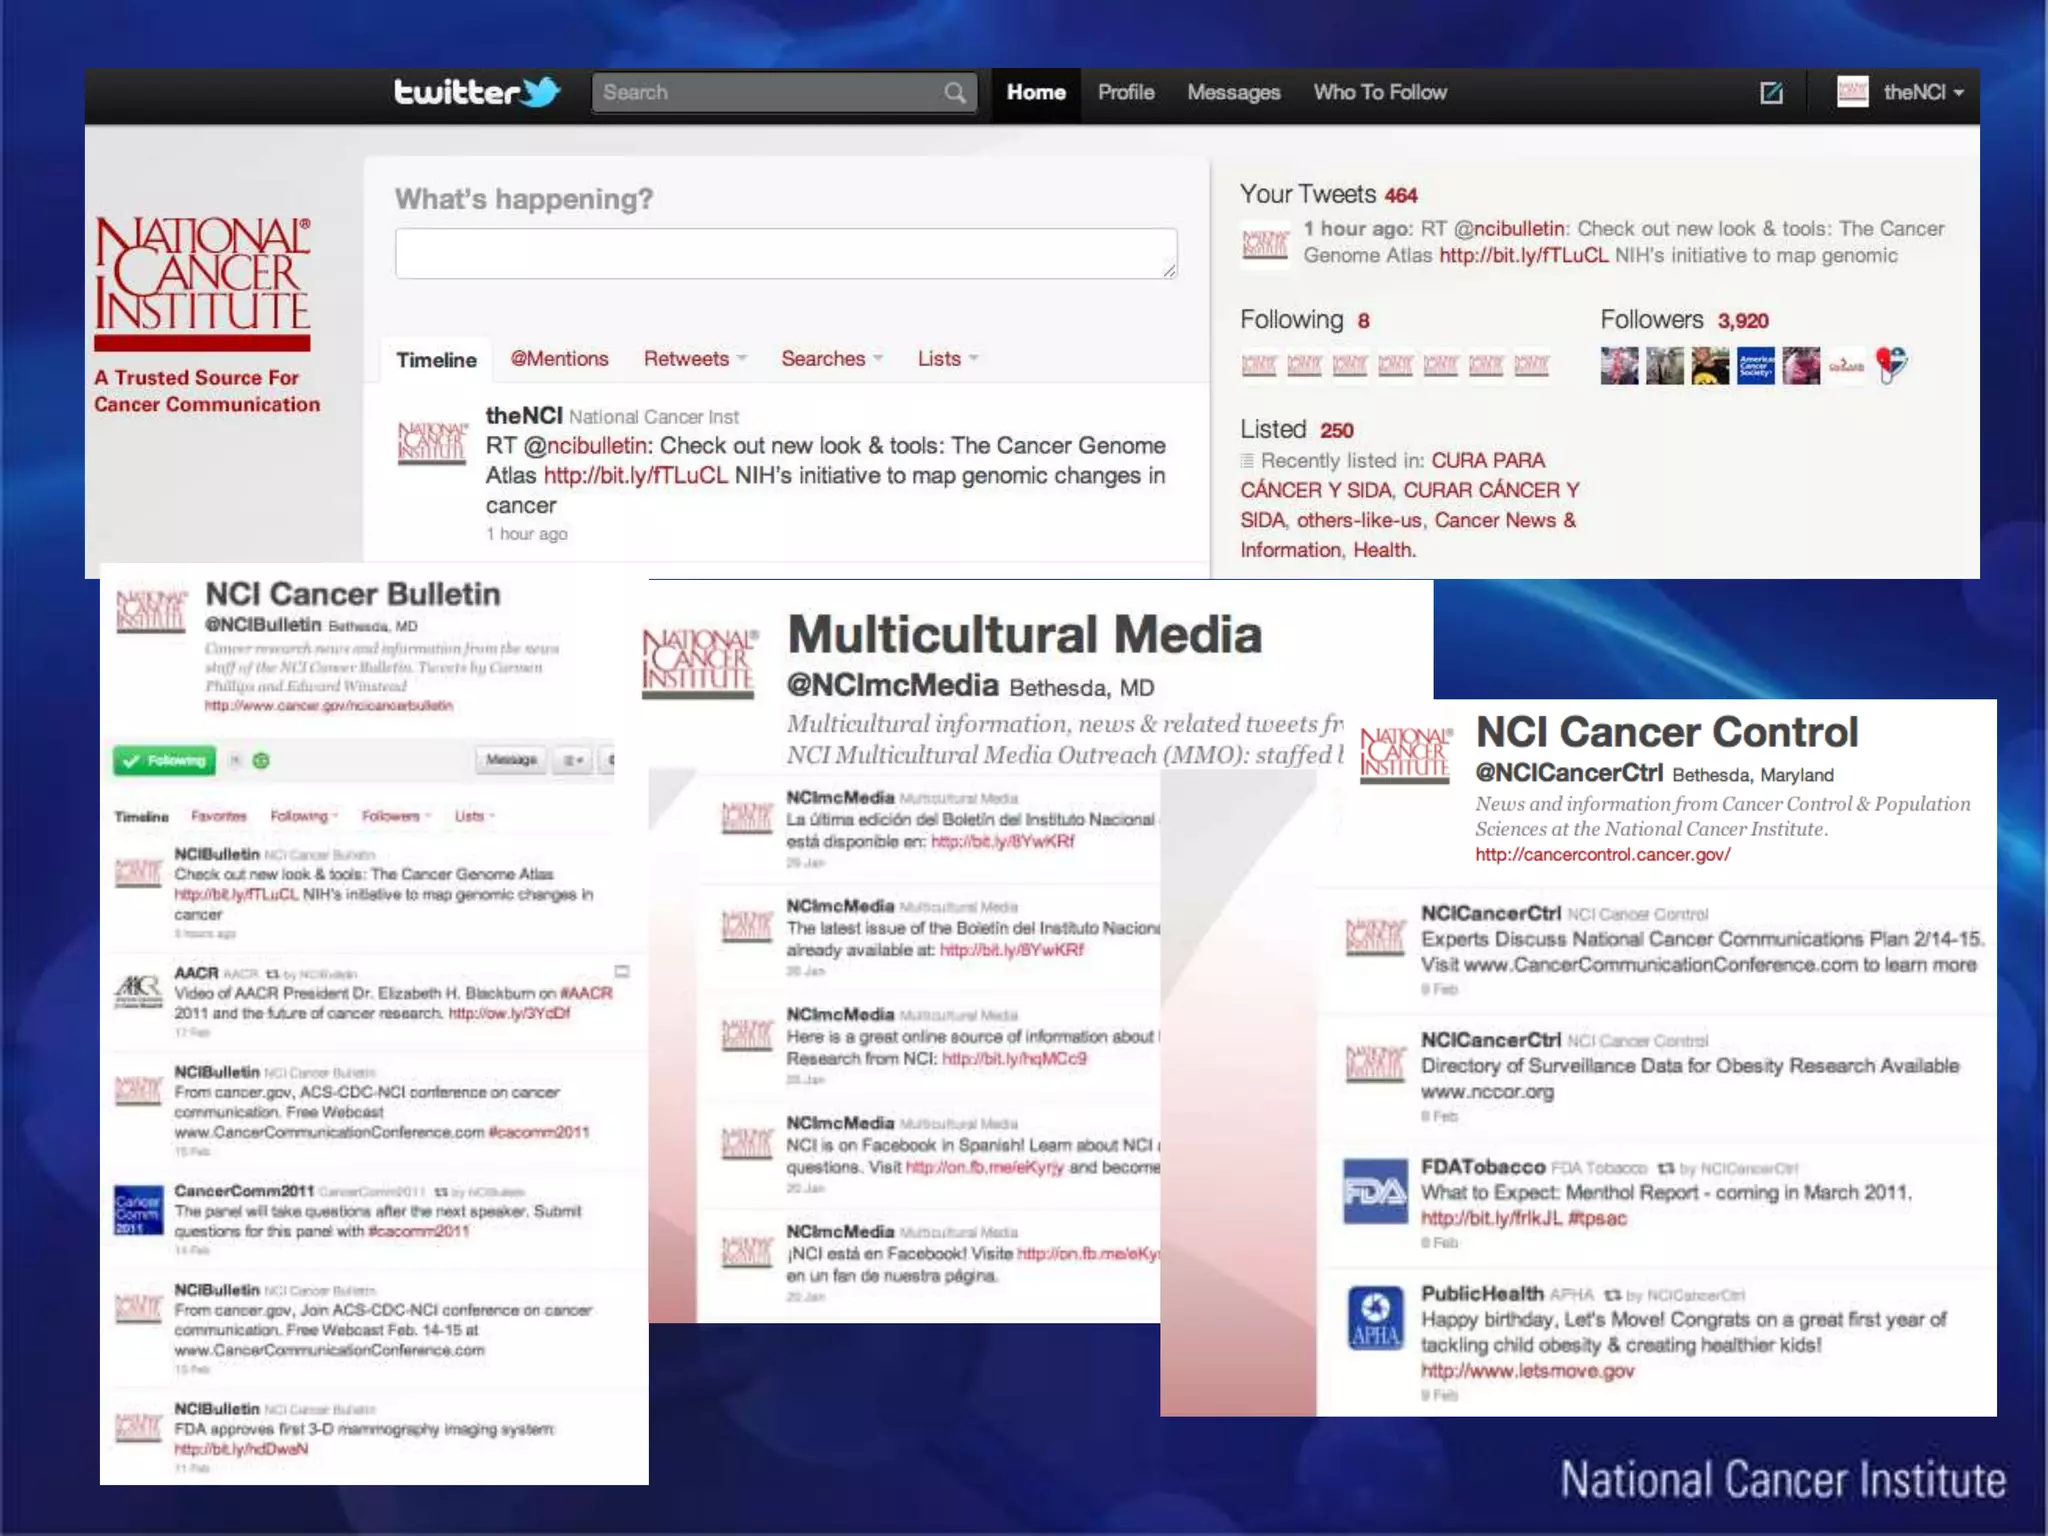Open the compose new tweet icon

pyautogui.click(x=1771, y=93)
